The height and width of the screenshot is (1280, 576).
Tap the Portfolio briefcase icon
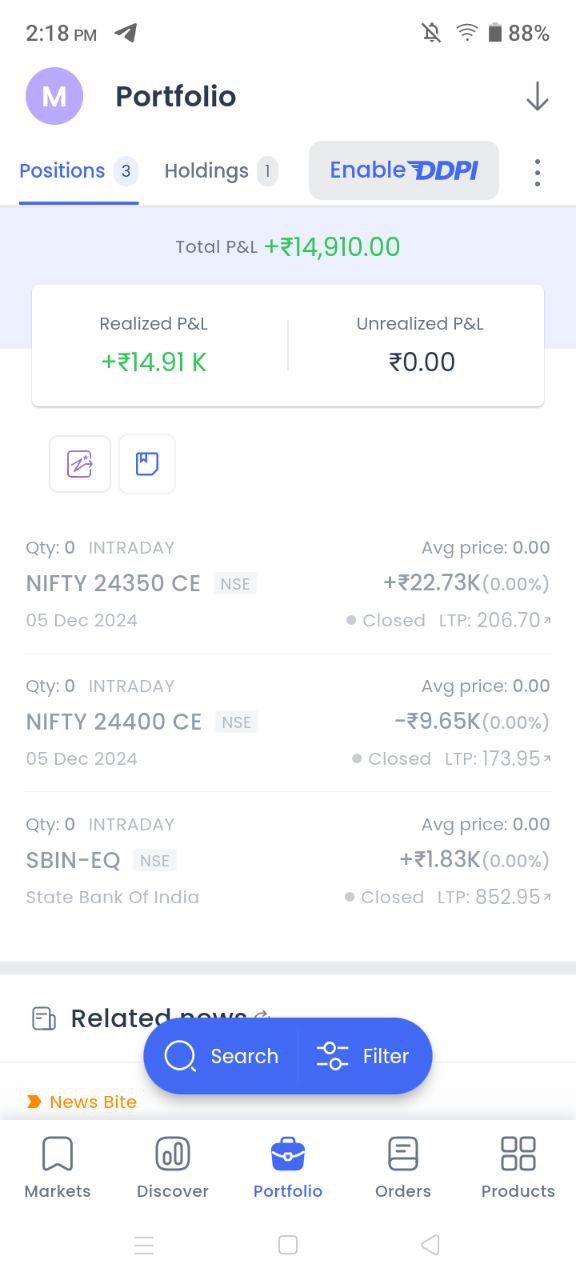288,1154
